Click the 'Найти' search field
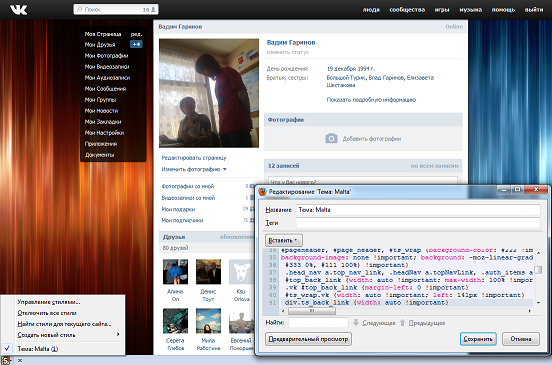This screenshot has width=552, height=365. 318,322
